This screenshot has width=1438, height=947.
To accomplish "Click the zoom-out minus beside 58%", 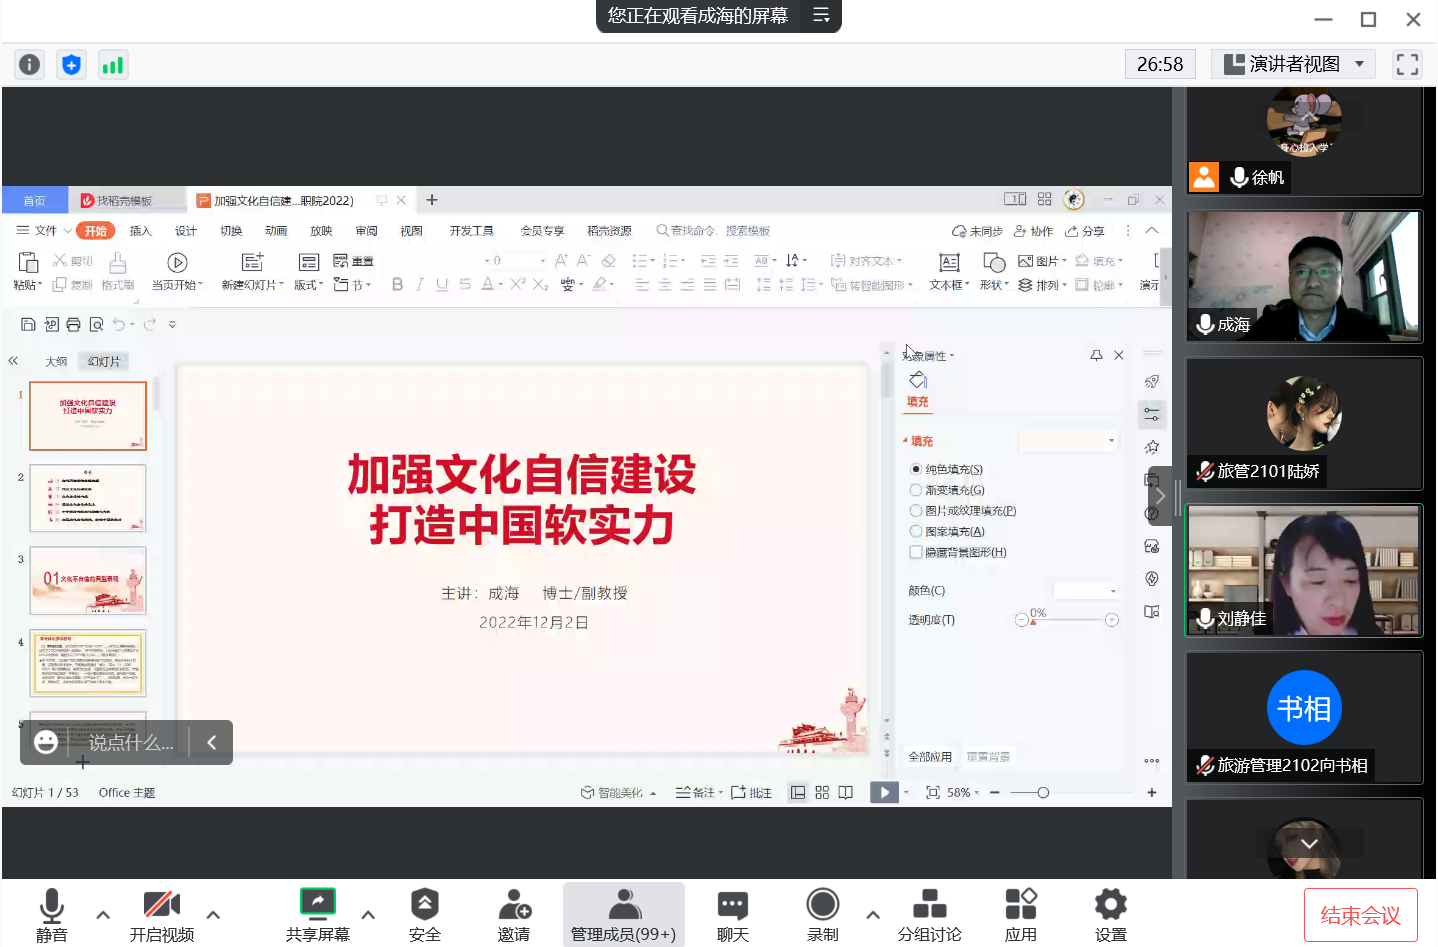I will pyautogui.click(x=995, y=792).
